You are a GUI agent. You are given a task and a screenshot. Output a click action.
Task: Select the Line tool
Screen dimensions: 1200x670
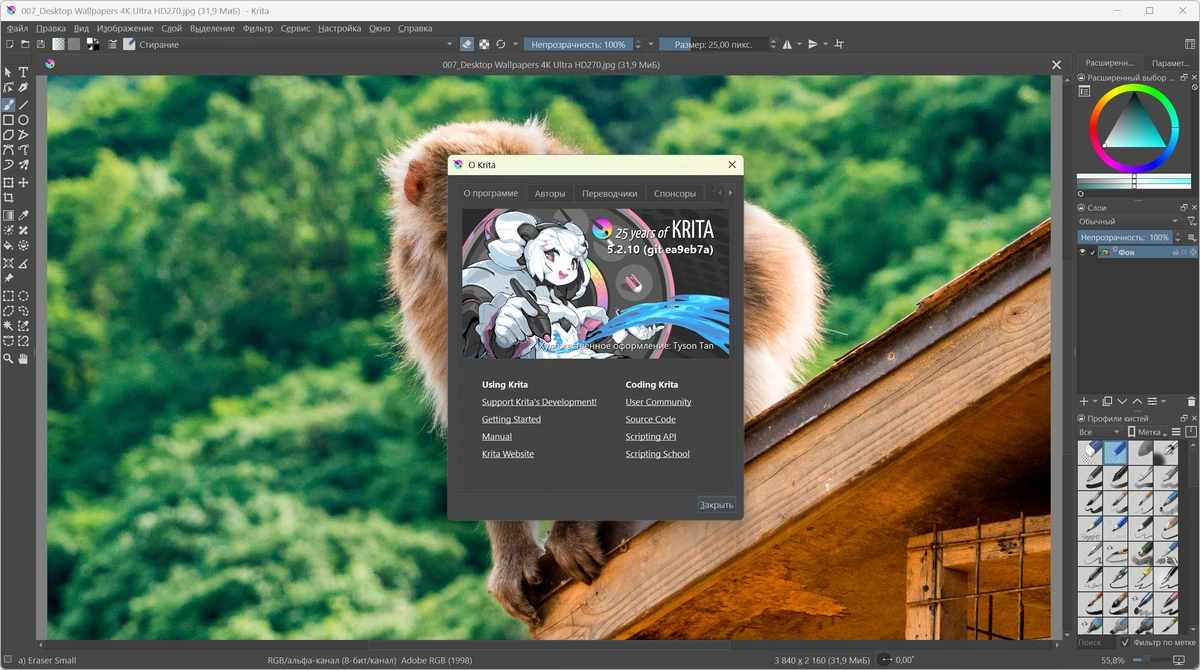point(23,104)
